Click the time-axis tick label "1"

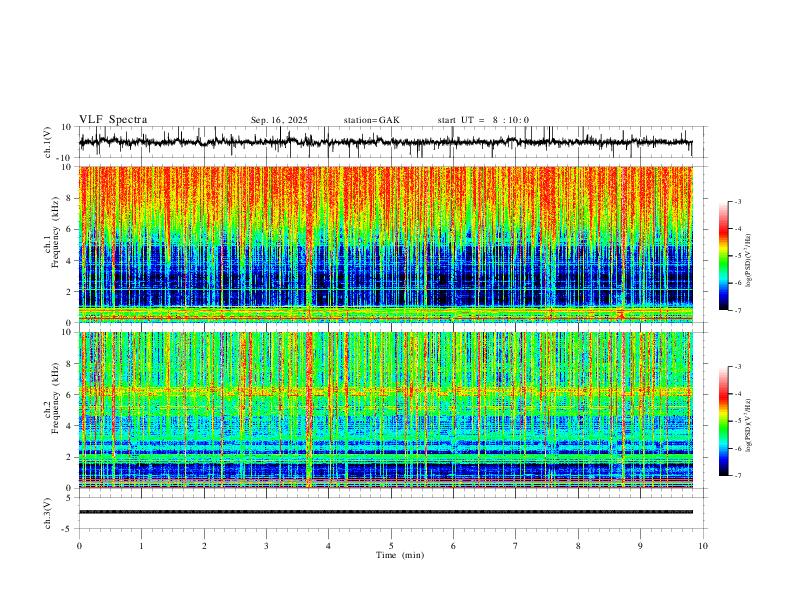pos(141,546)
